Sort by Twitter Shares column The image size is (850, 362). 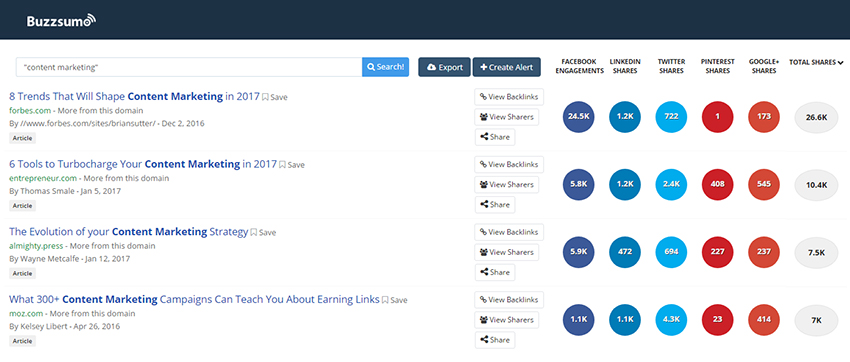coord(671,67)
